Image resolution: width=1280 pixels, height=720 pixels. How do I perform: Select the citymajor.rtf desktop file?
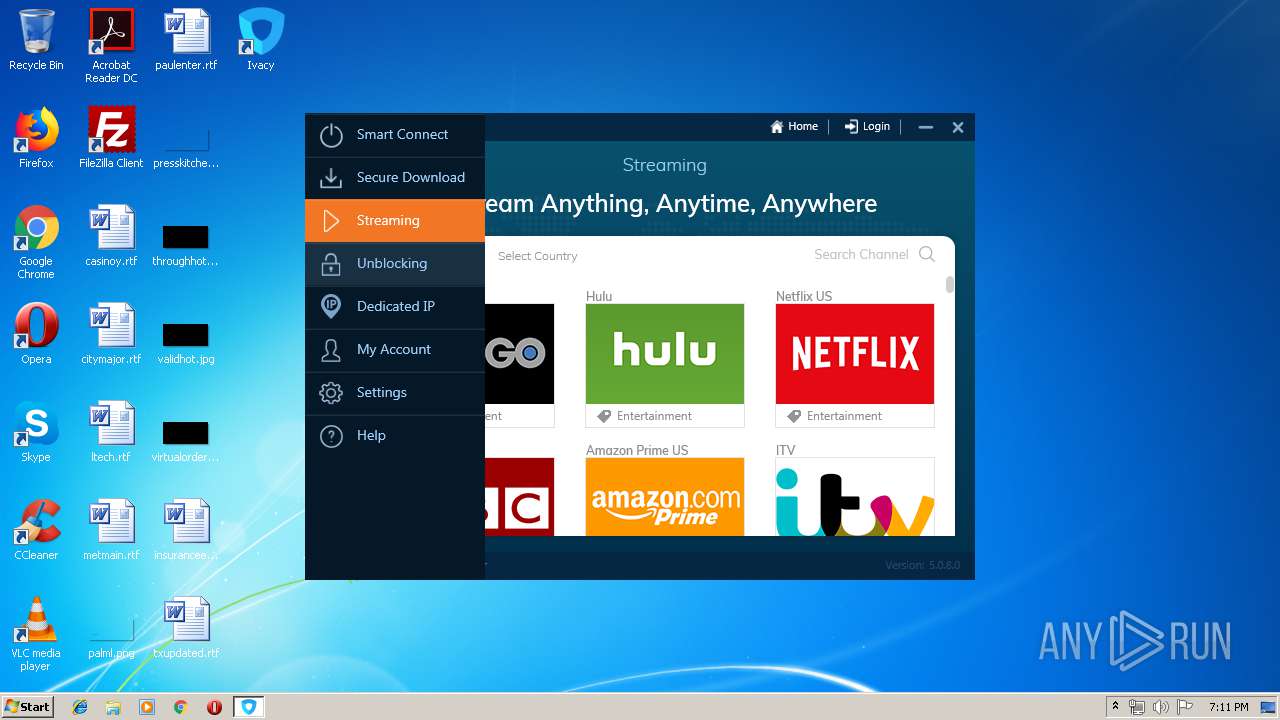[111, 334]
